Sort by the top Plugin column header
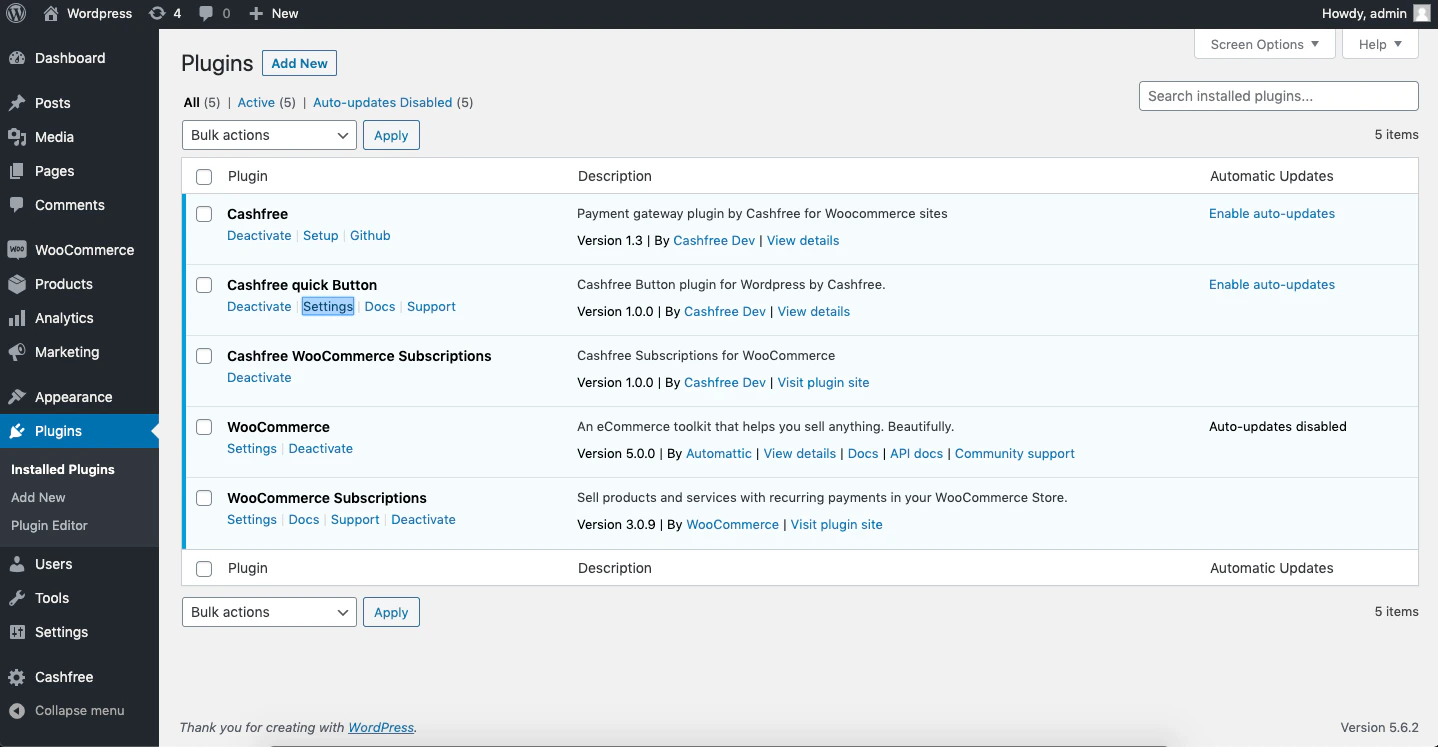 tap(248, 176)
